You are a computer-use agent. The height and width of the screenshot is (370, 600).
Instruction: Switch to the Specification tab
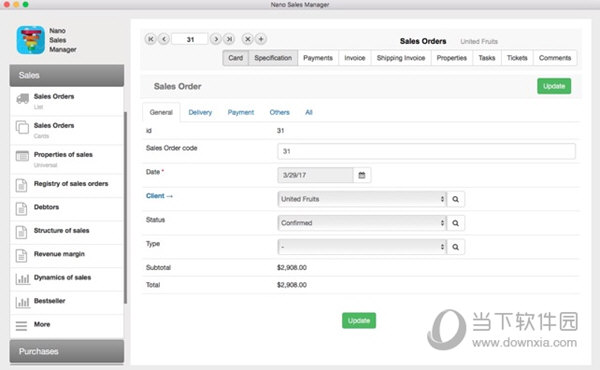pyautogui.click(x=273, y=58)
